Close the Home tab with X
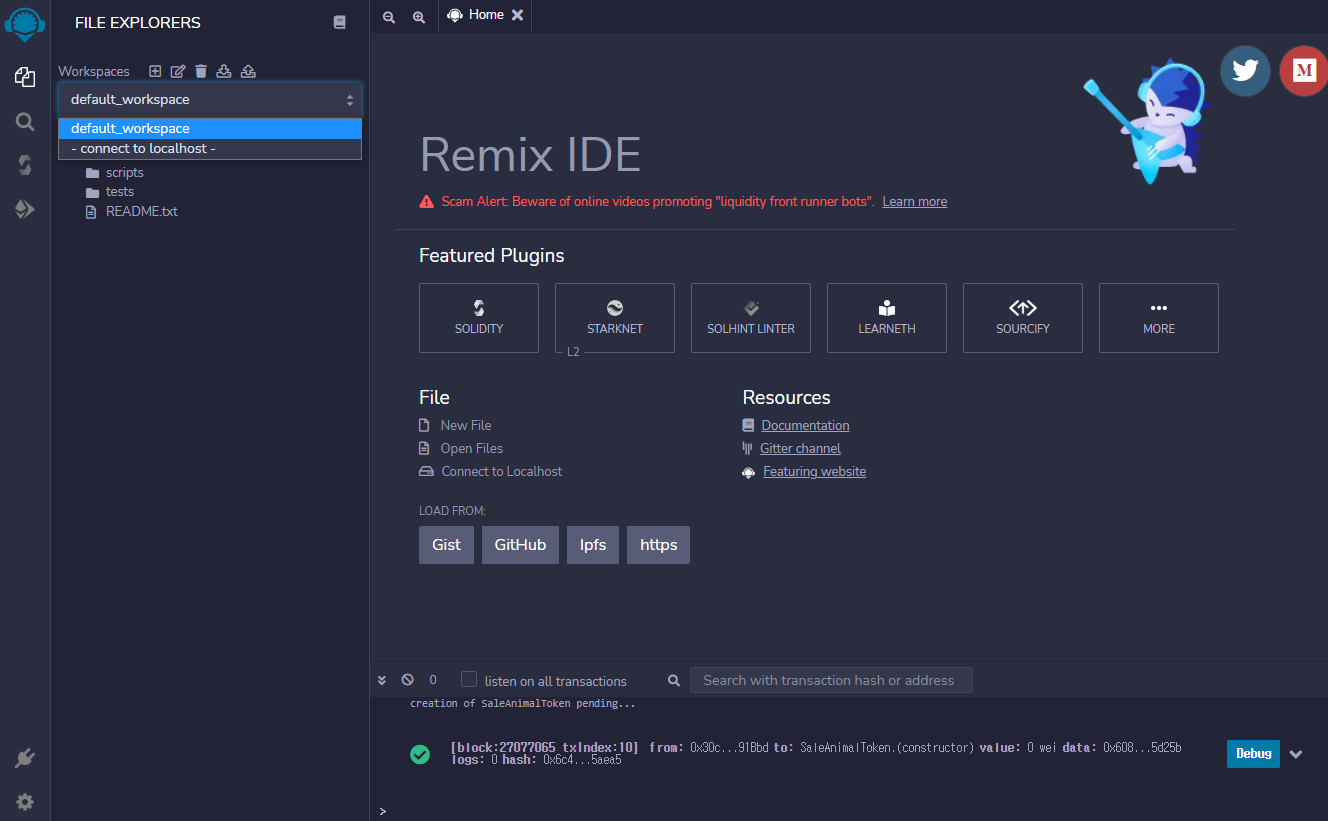 pyautogui.click(x=517, y=15)
